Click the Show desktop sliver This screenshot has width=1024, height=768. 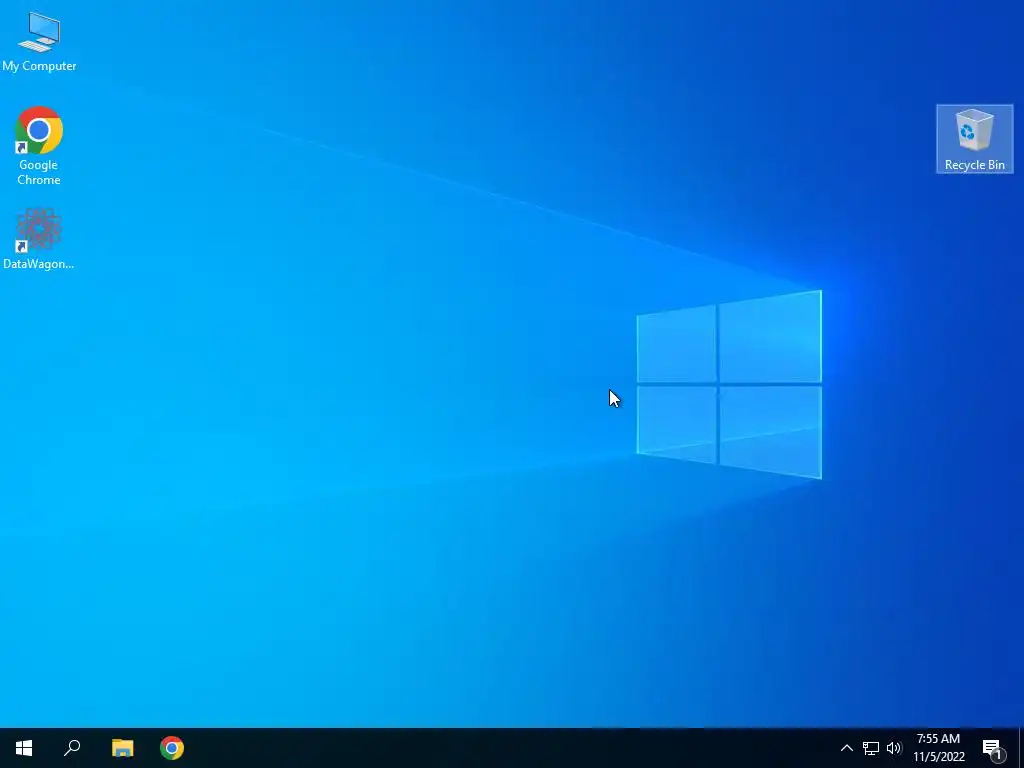[1021, 748]
